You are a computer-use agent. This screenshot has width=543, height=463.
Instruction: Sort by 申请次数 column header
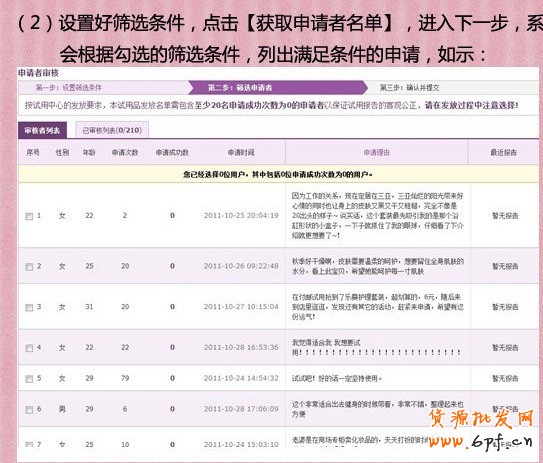click(125, 152)
